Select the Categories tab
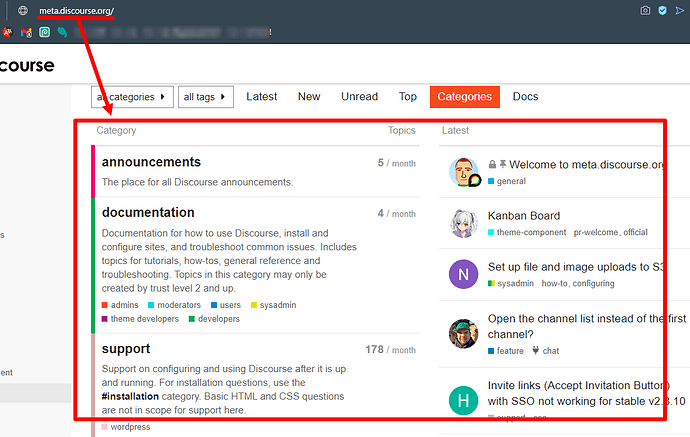Screen dimensions: 690x437 point(465,97)
